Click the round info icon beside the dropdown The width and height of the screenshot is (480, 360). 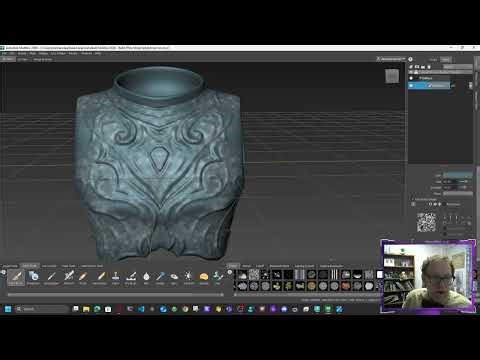[x=411, y=59]
